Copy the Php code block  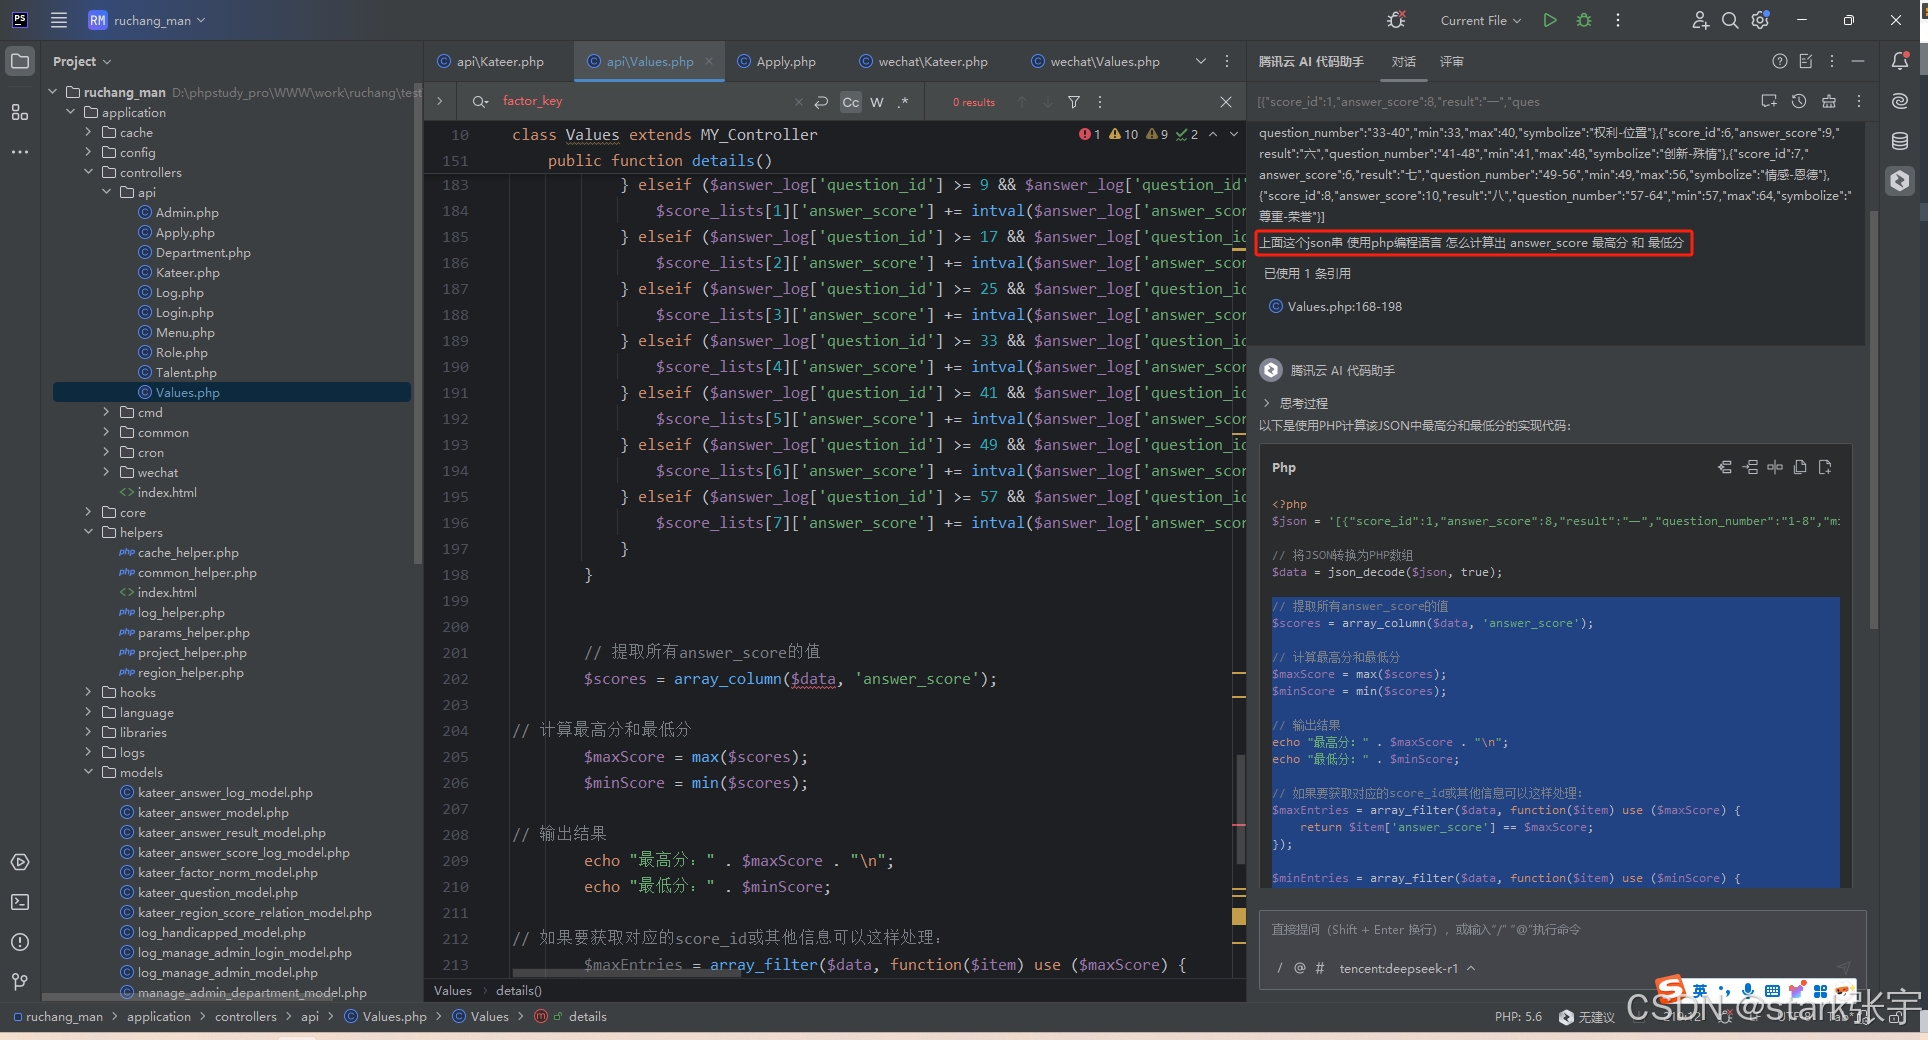click(x=1800, y=467)
